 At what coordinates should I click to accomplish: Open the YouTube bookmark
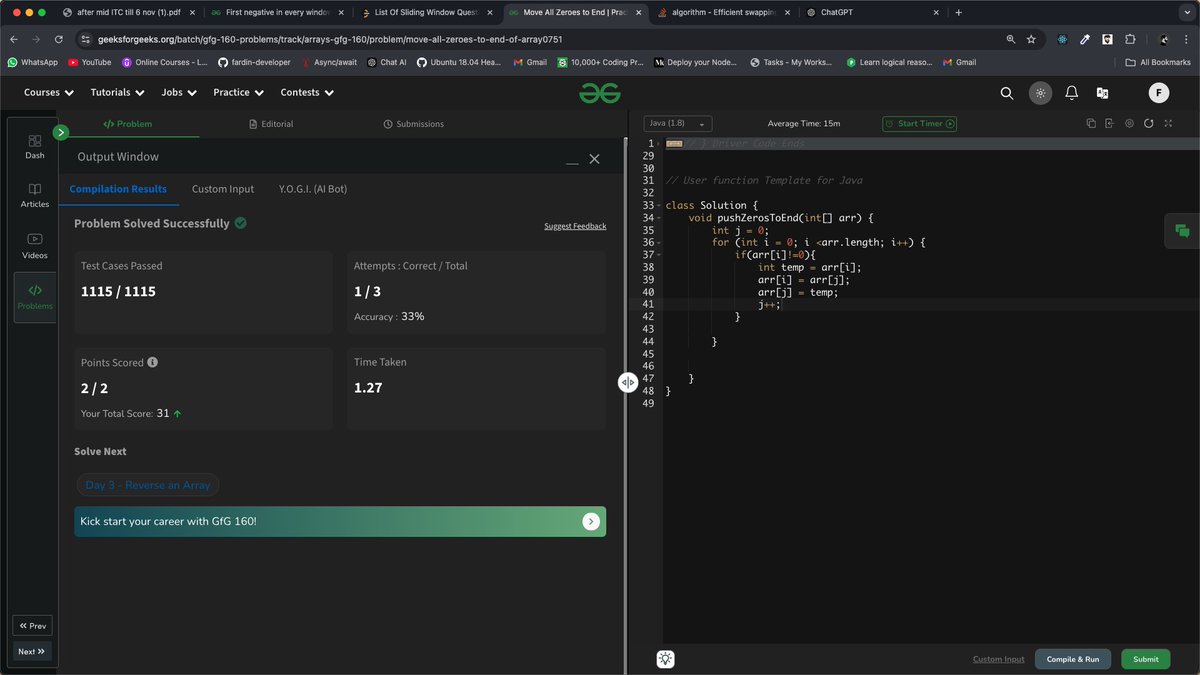point(90,62)
